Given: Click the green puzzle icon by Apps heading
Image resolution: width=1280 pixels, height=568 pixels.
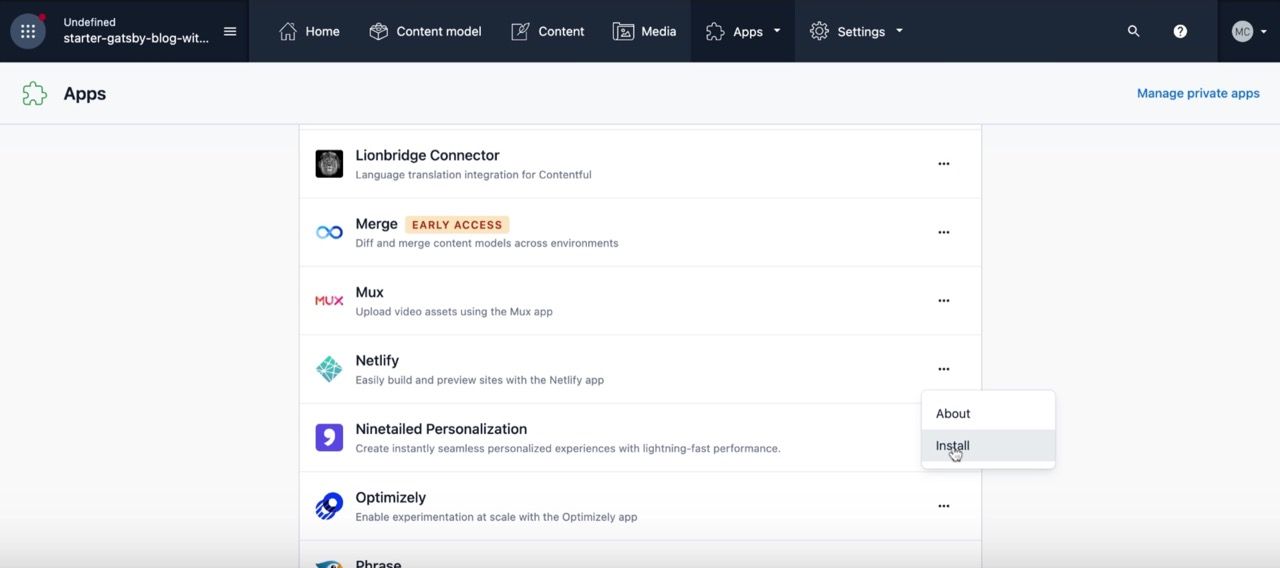Looking at the screenshot, I should pyautogui.click(x=35, y=94).
